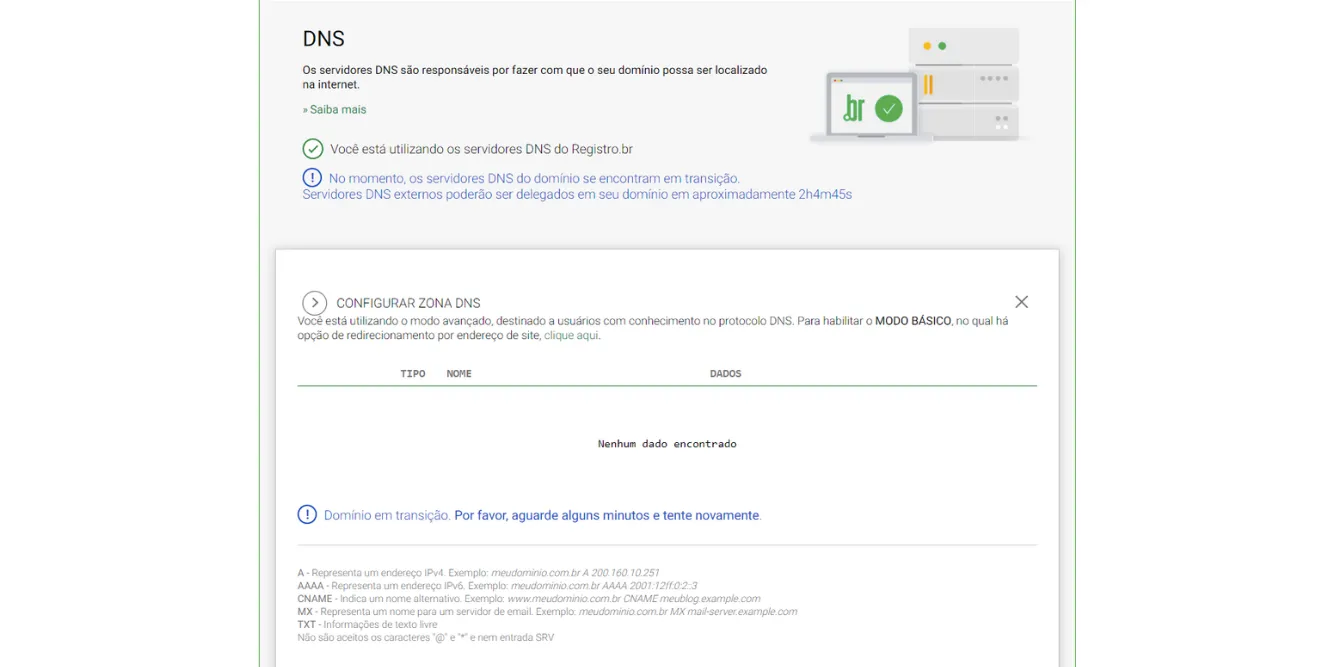Viewport: 1333px width, 667px height.
Task: Select the MX record description line
Action: pyautogui.click(x=547, y=612)
